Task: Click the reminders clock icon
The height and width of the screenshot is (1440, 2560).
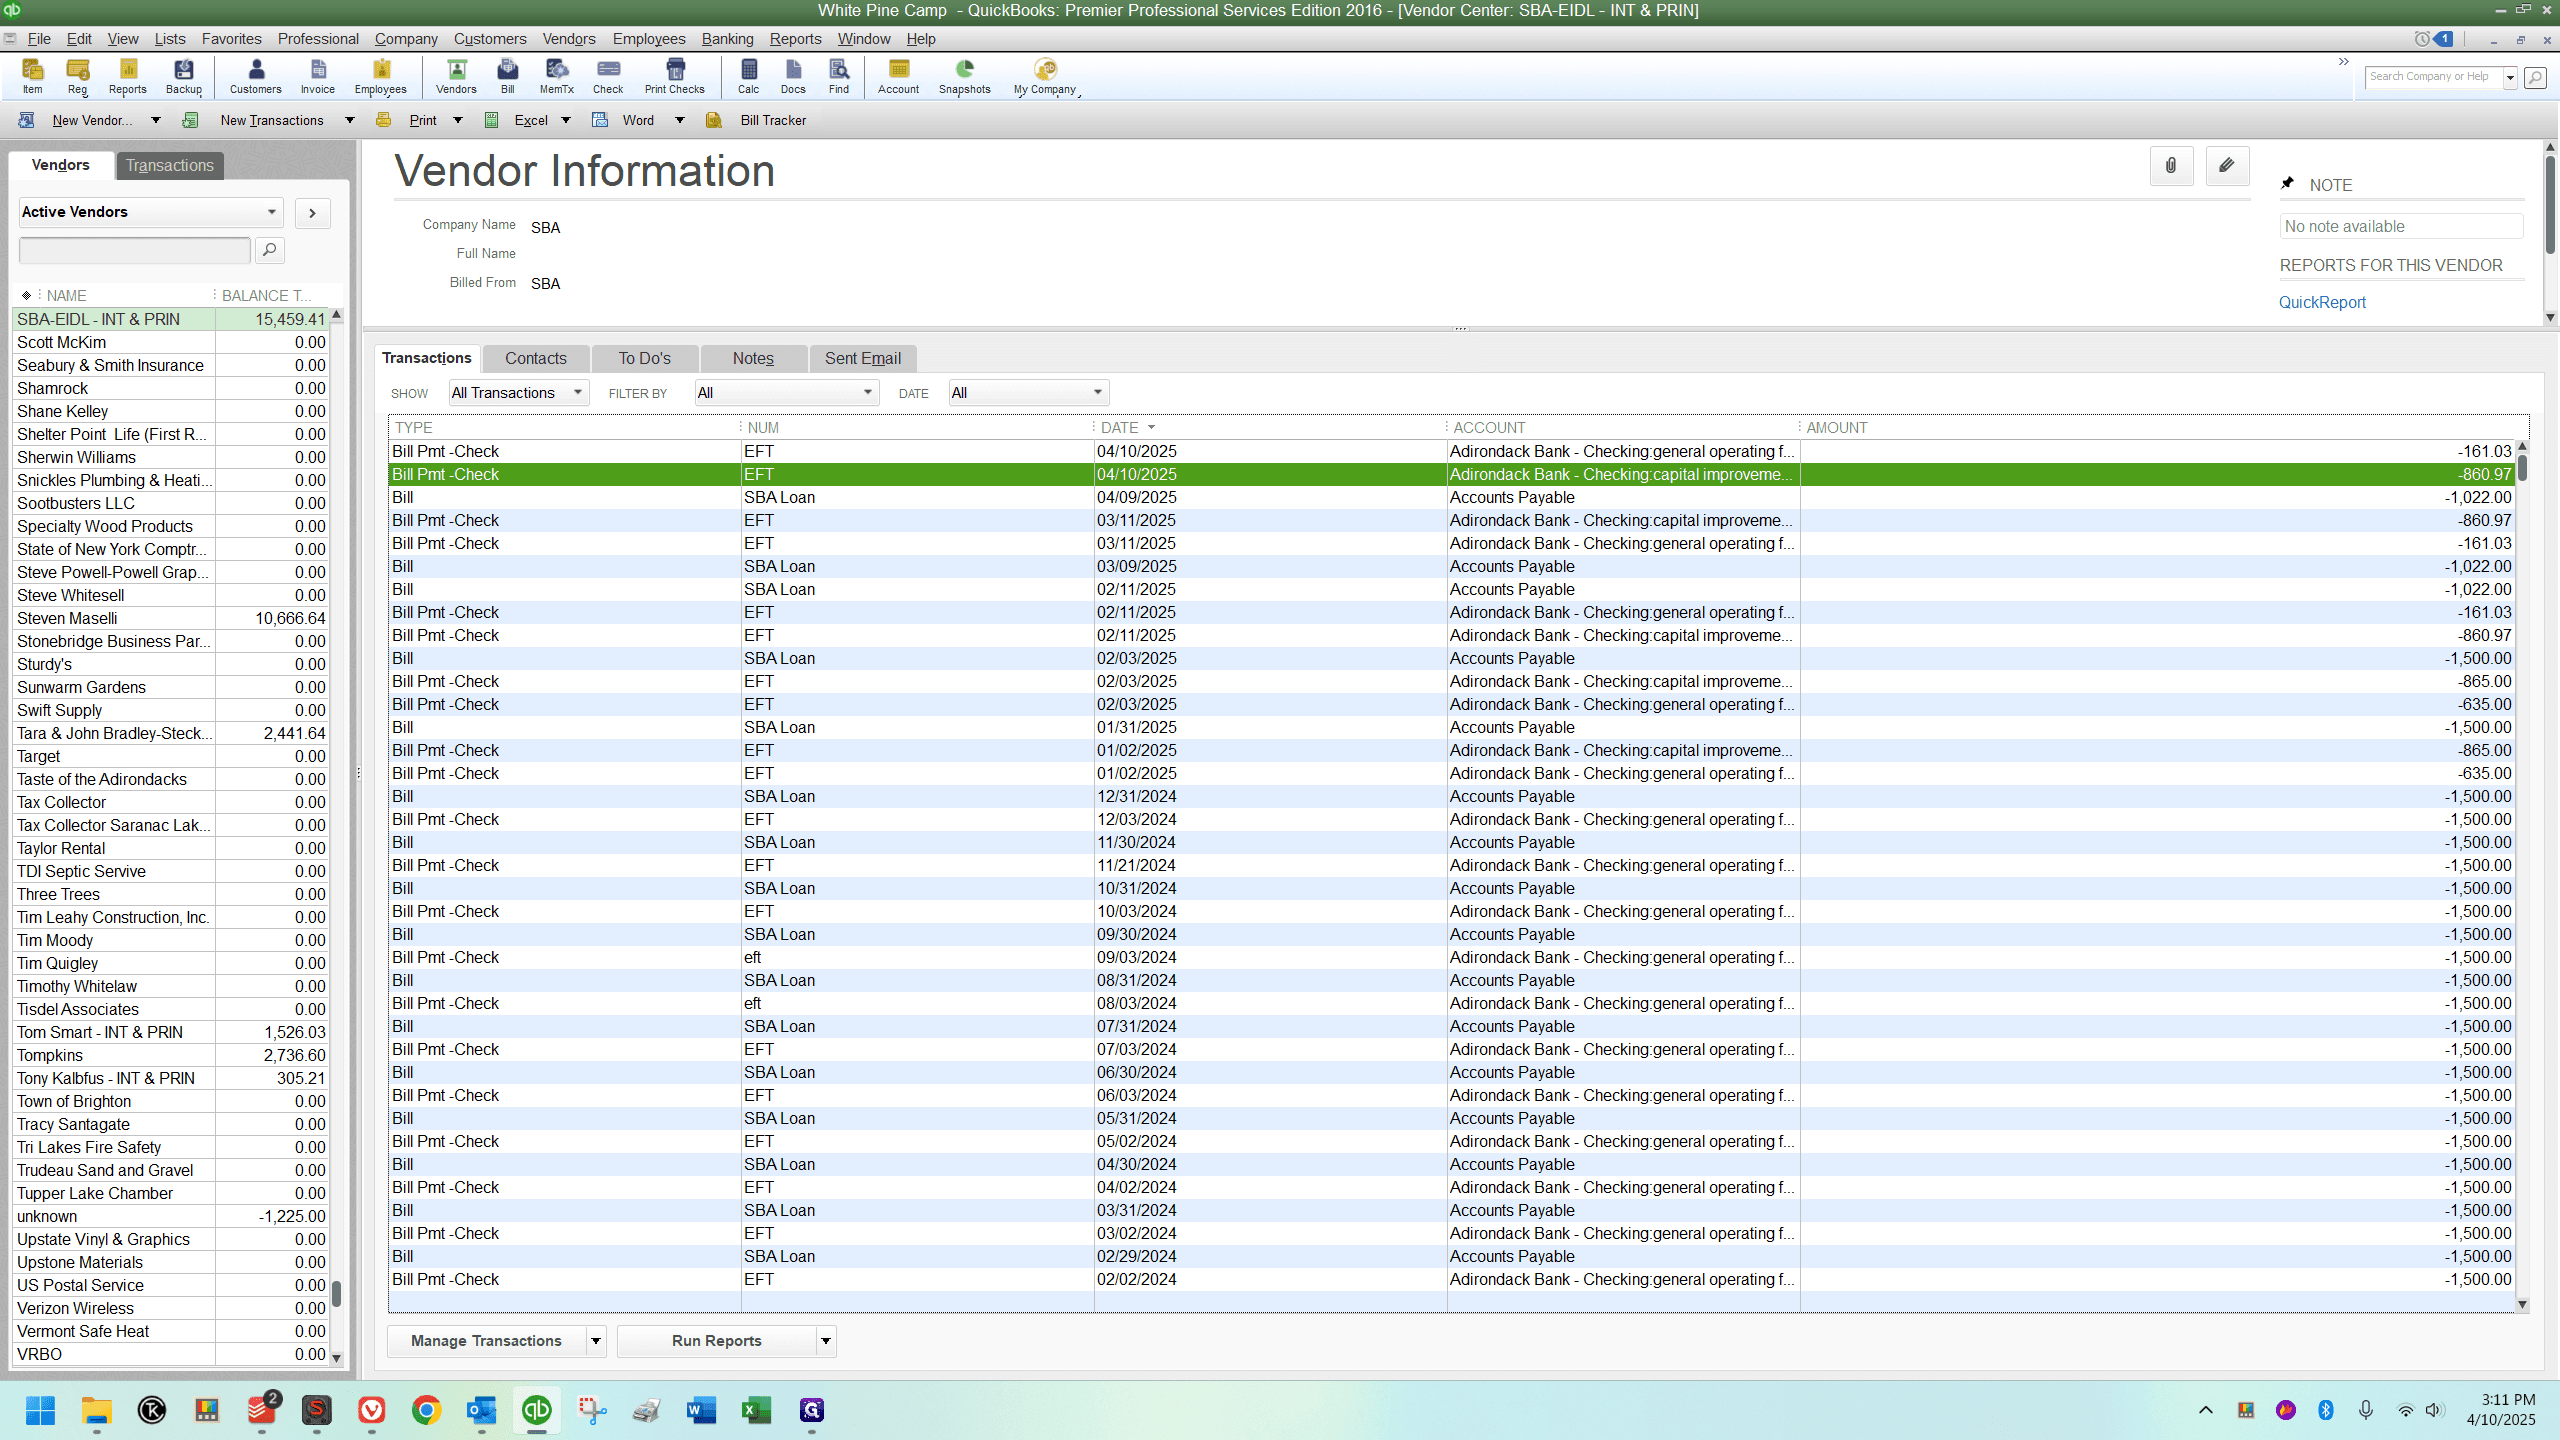Action: click(2422, 39)
